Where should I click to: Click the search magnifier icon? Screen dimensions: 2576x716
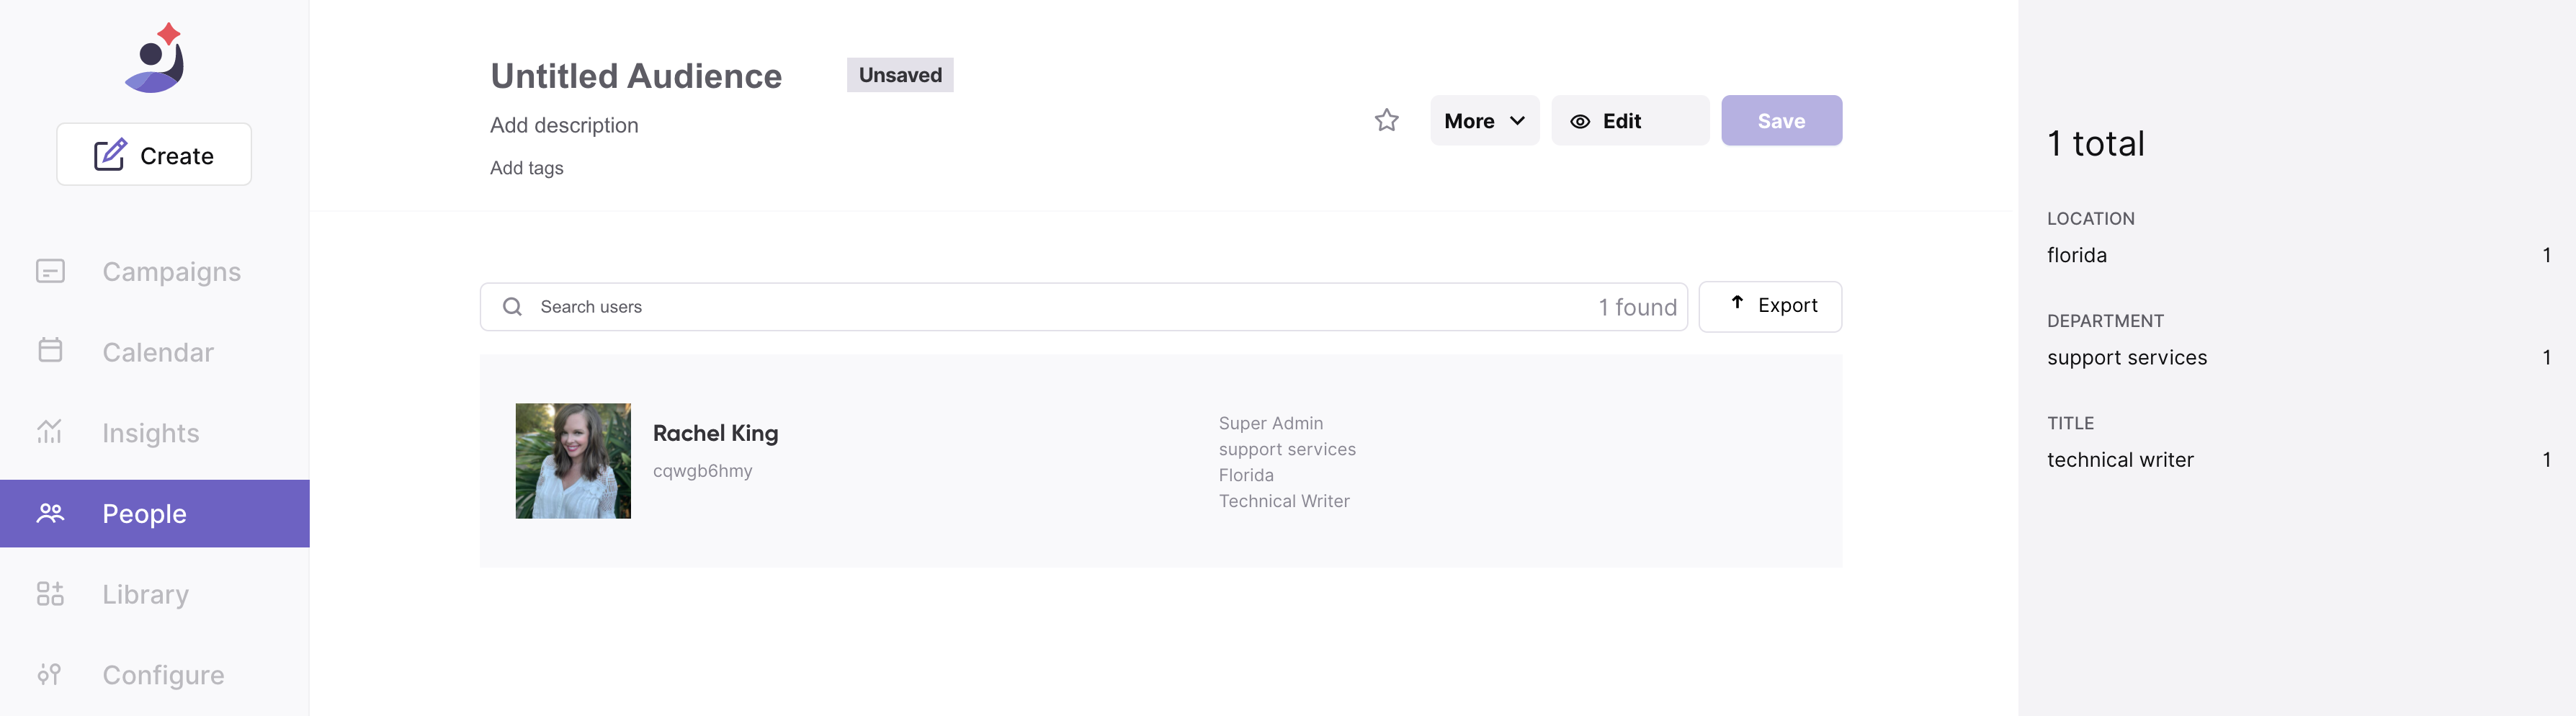click(512, 307)
